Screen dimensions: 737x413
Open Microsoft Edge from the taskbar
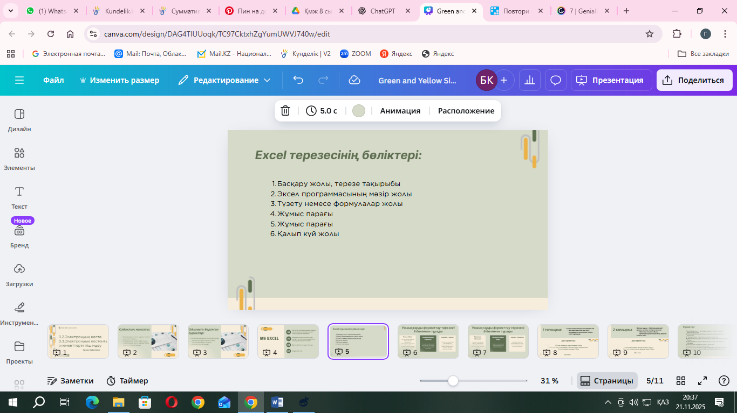[92, 402]
